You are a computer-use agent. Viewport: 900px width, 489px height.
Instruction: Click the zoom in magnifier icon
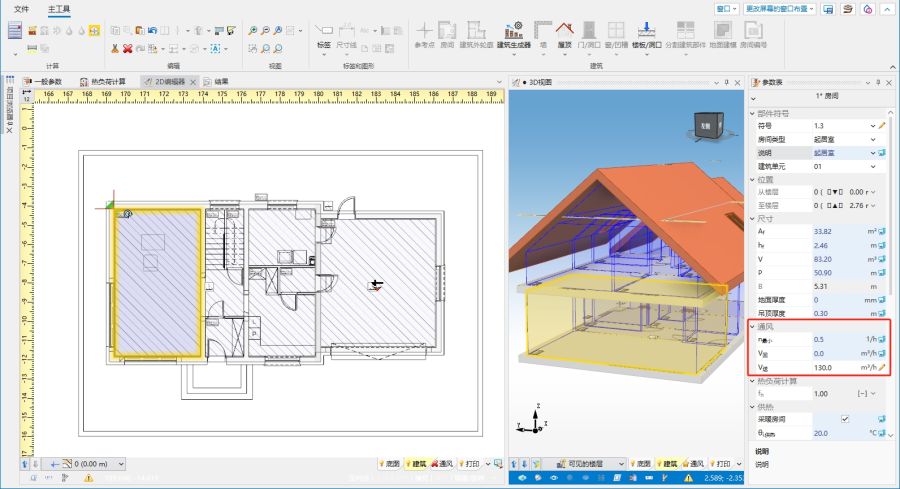(x=253, y=31)
